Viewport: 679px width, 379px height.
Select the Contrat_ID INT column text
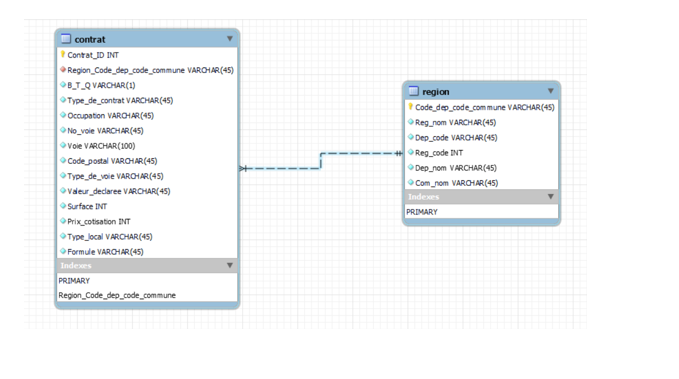coord(93,55)
